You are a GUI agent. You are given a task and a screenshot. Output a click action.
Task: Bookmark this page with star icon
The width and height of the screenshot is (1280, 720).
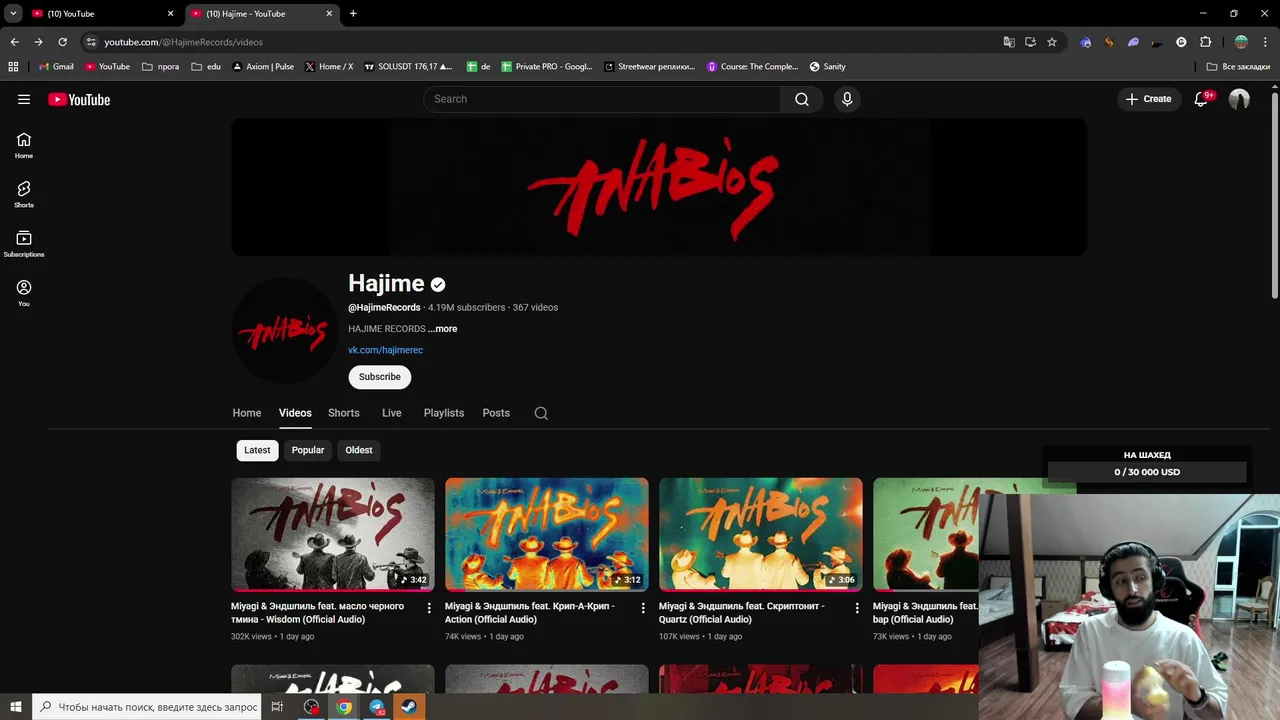pyautogui.click(x=1052, y=42)
